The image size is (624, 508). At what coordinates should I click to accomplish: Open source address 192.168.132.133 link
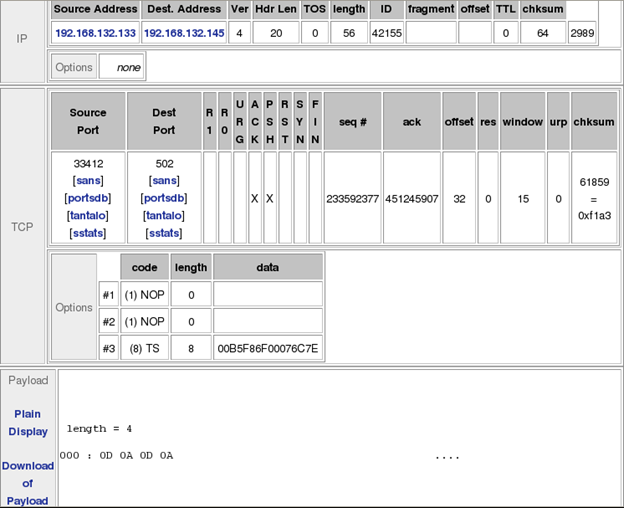(x=94, y=32)
